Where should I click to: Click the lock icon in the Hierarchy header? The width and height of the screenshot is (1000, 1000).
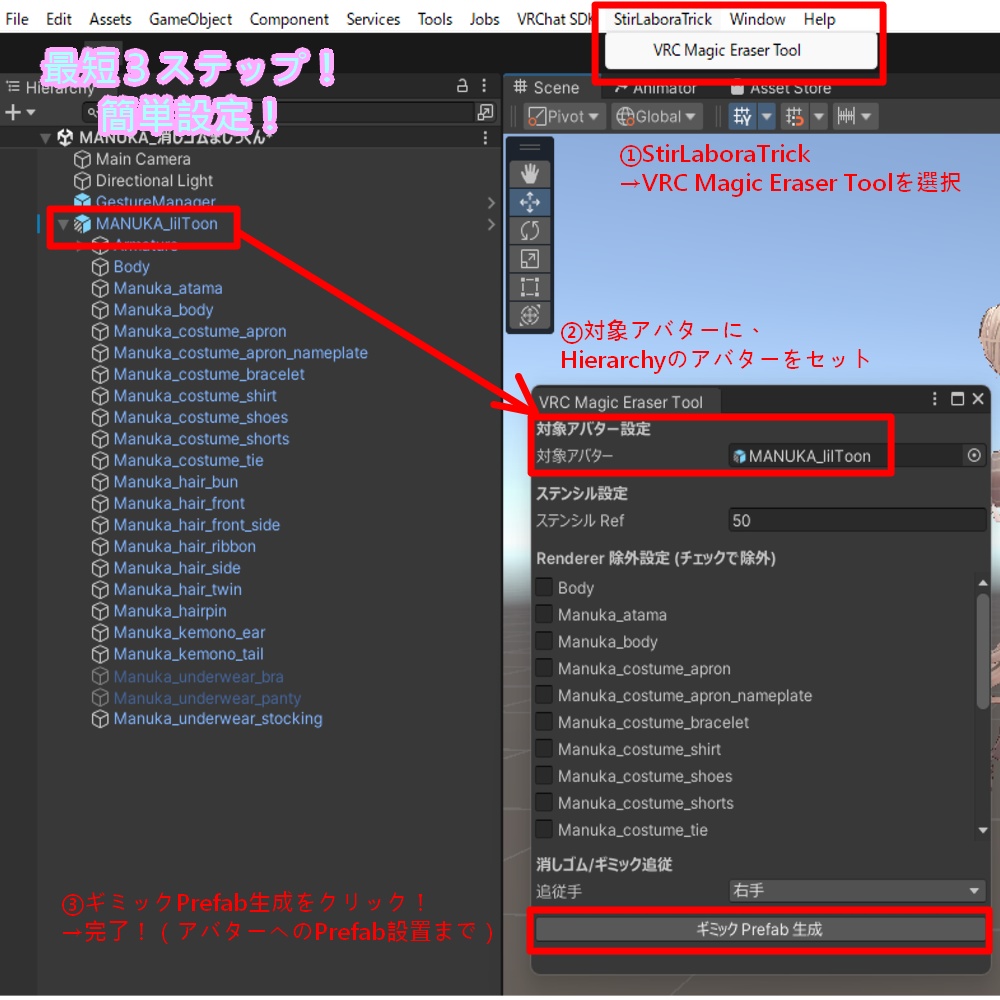click(x=462, y=87)
